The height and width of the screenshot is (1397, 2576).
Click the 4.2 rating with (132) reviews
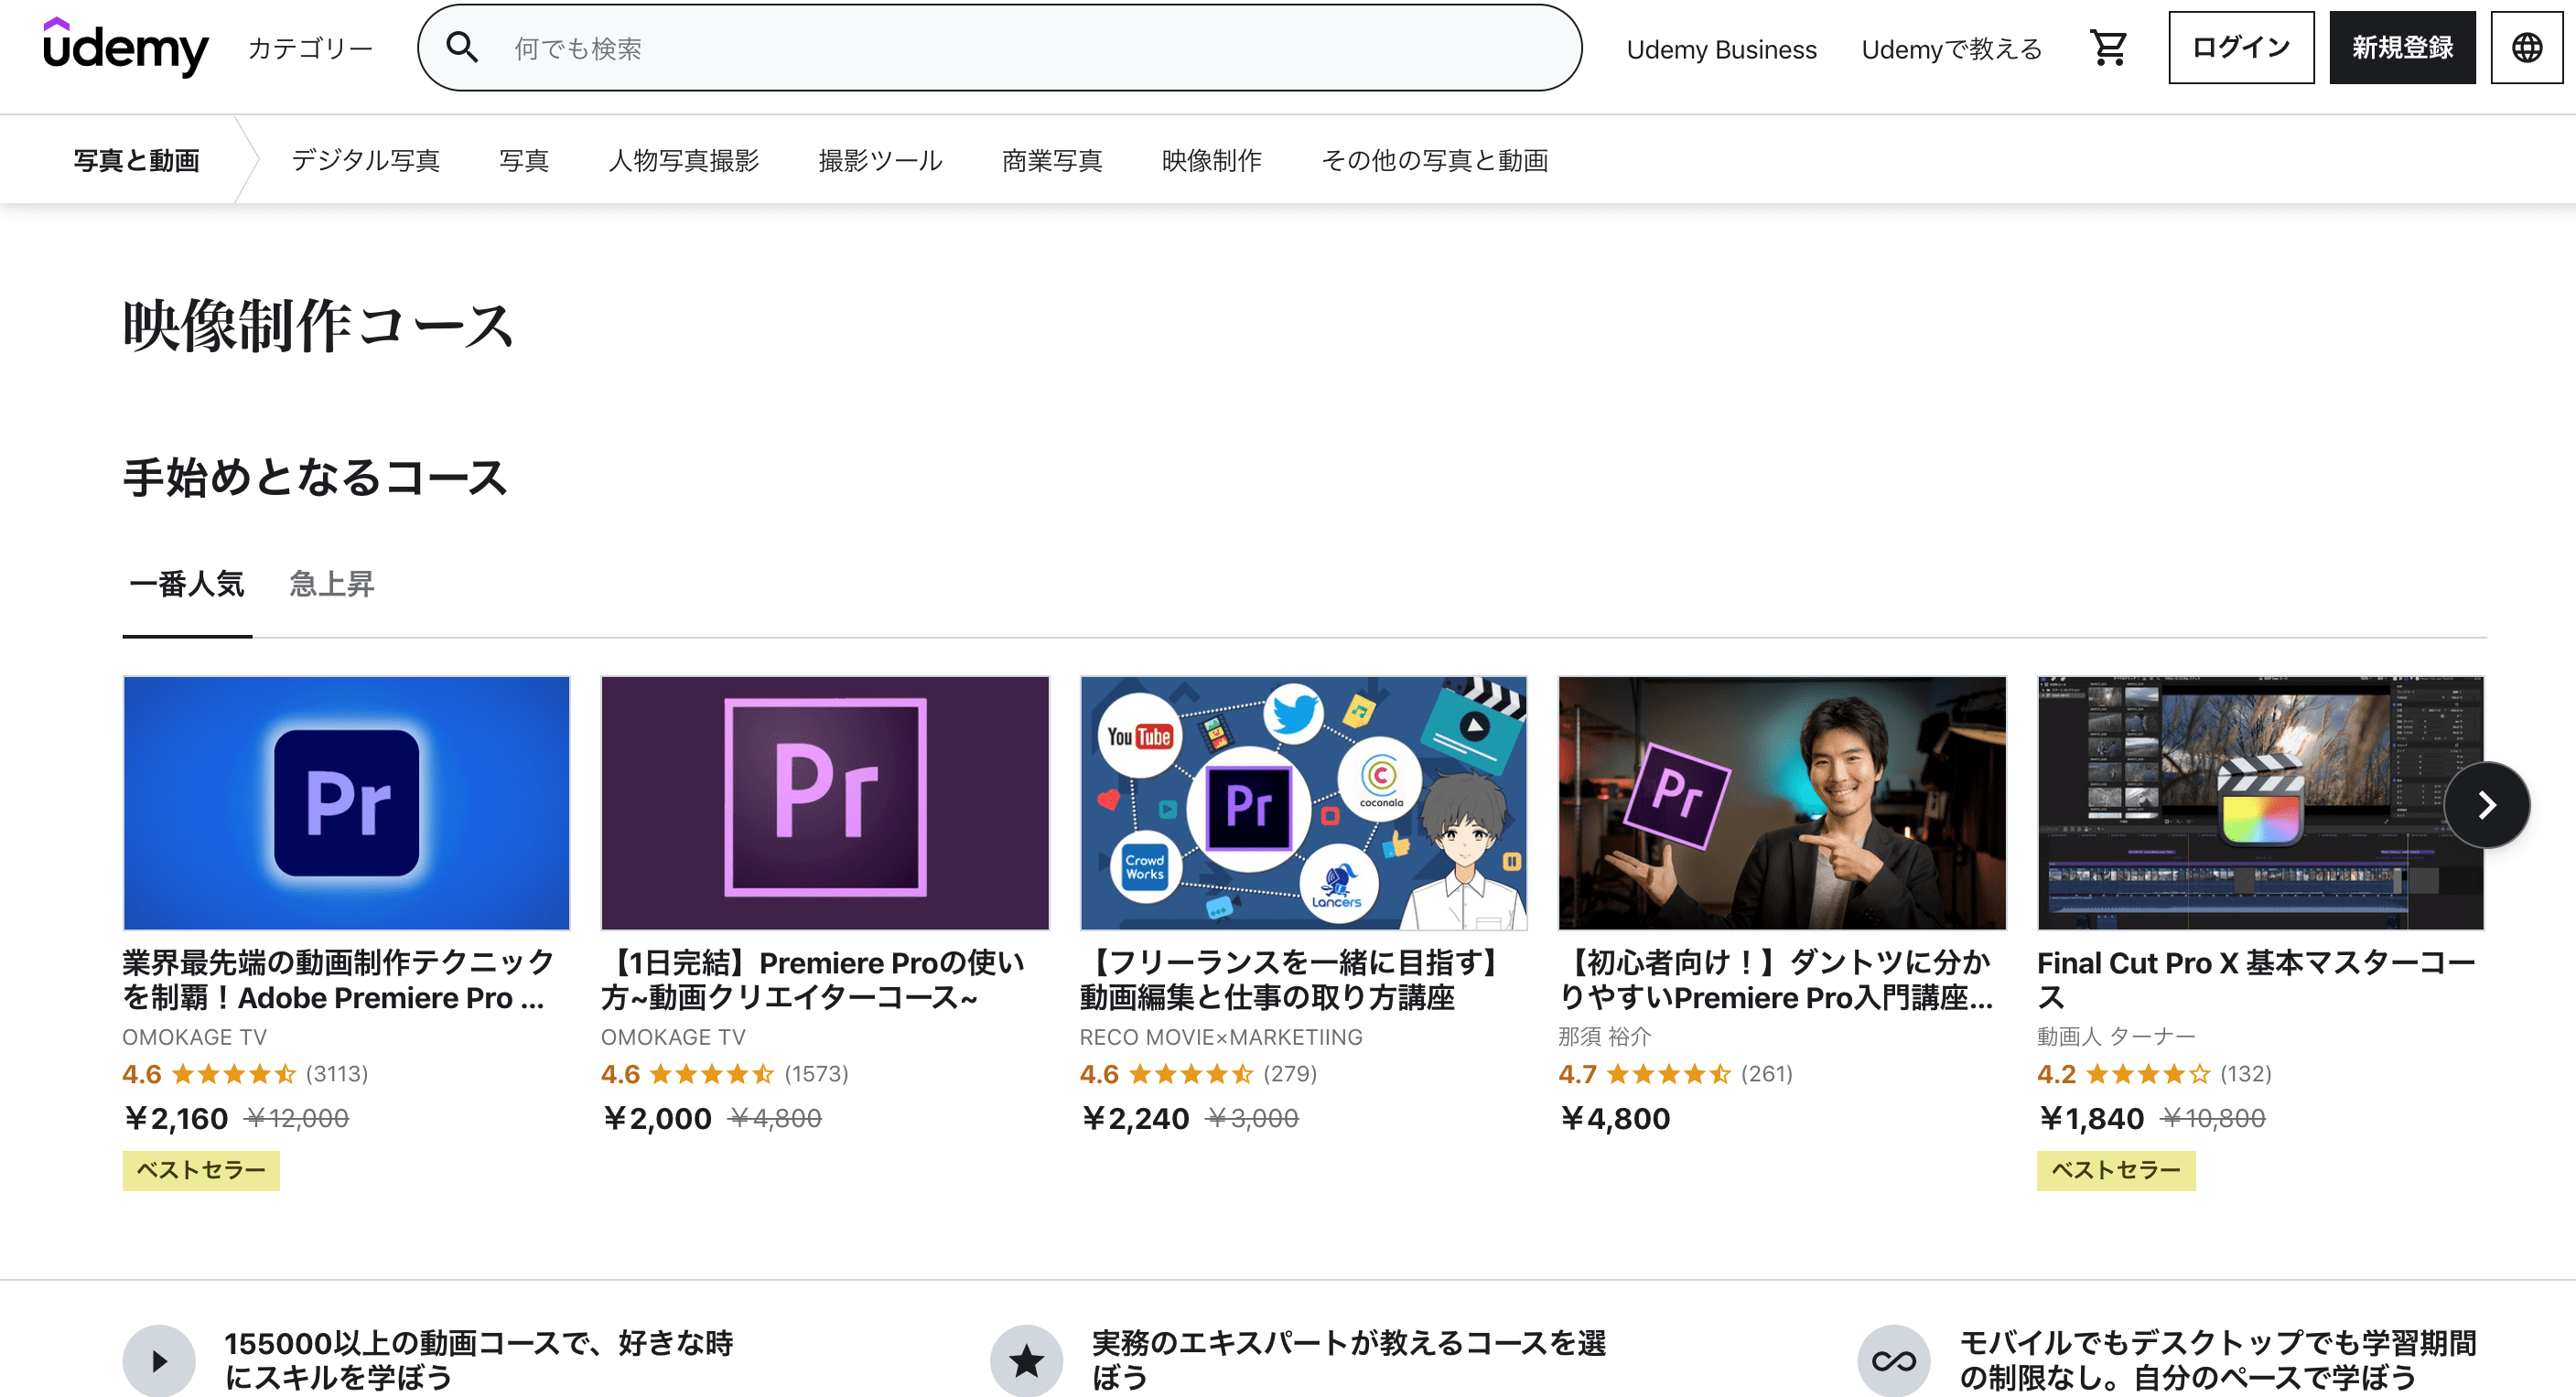point(2154,1074)
